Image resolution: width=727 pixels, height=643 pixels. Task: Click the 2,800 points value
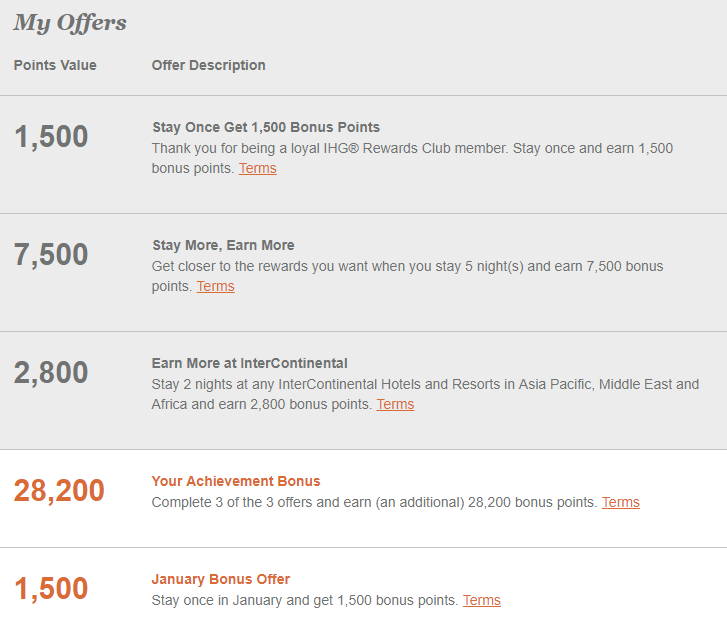click(x=51, y=372)
